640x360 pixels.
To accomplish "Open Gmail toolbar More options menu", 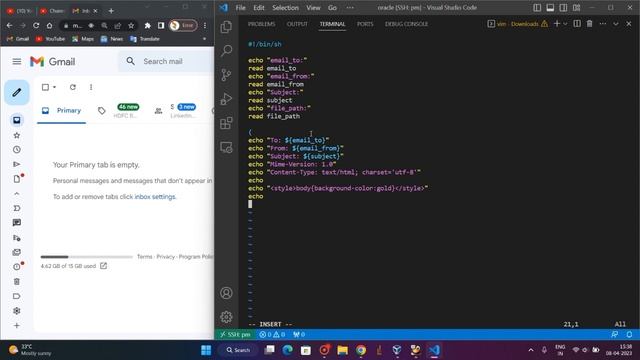I will 91,87.
